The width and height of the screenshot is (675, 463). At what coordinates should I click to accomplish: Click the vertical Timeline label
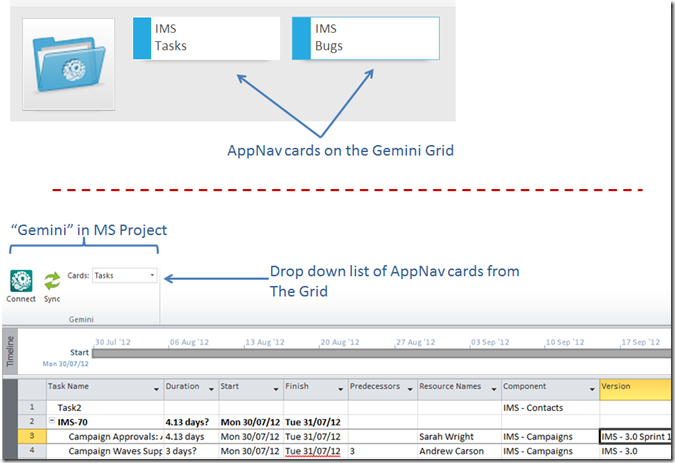coord(10,351)
